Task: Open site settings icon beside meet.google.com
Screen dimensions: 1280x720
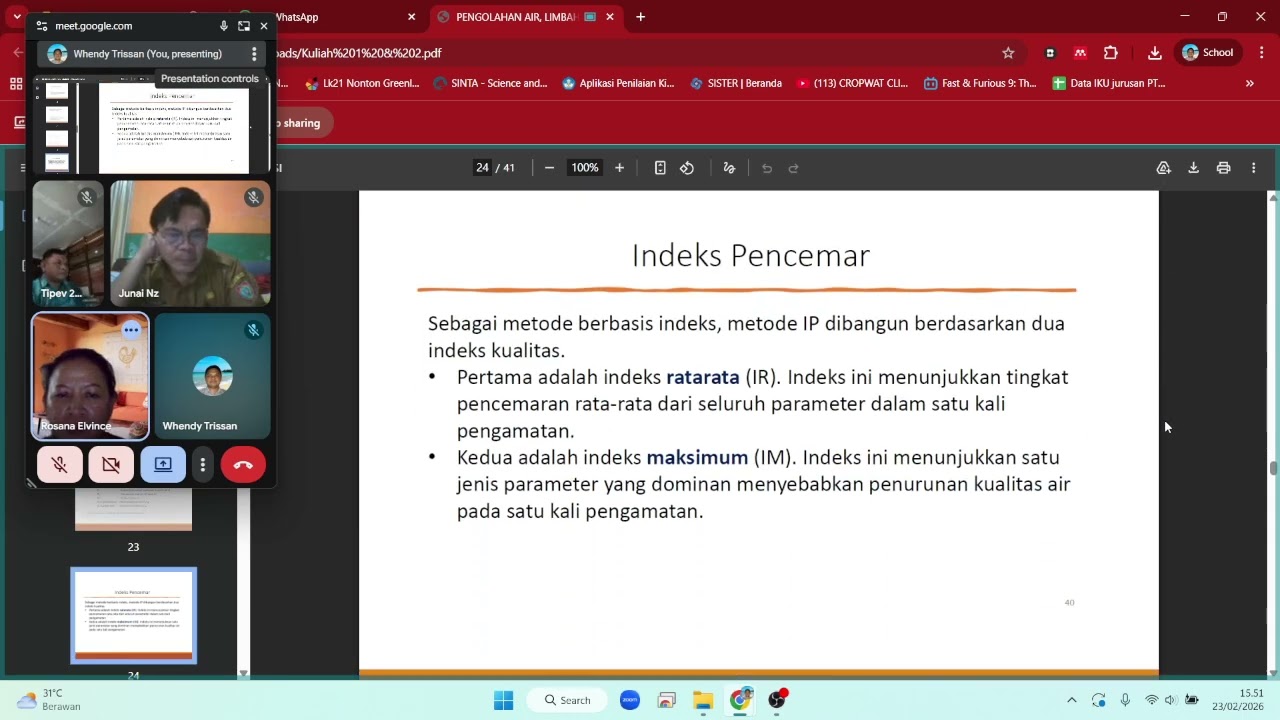Action: 42,26
